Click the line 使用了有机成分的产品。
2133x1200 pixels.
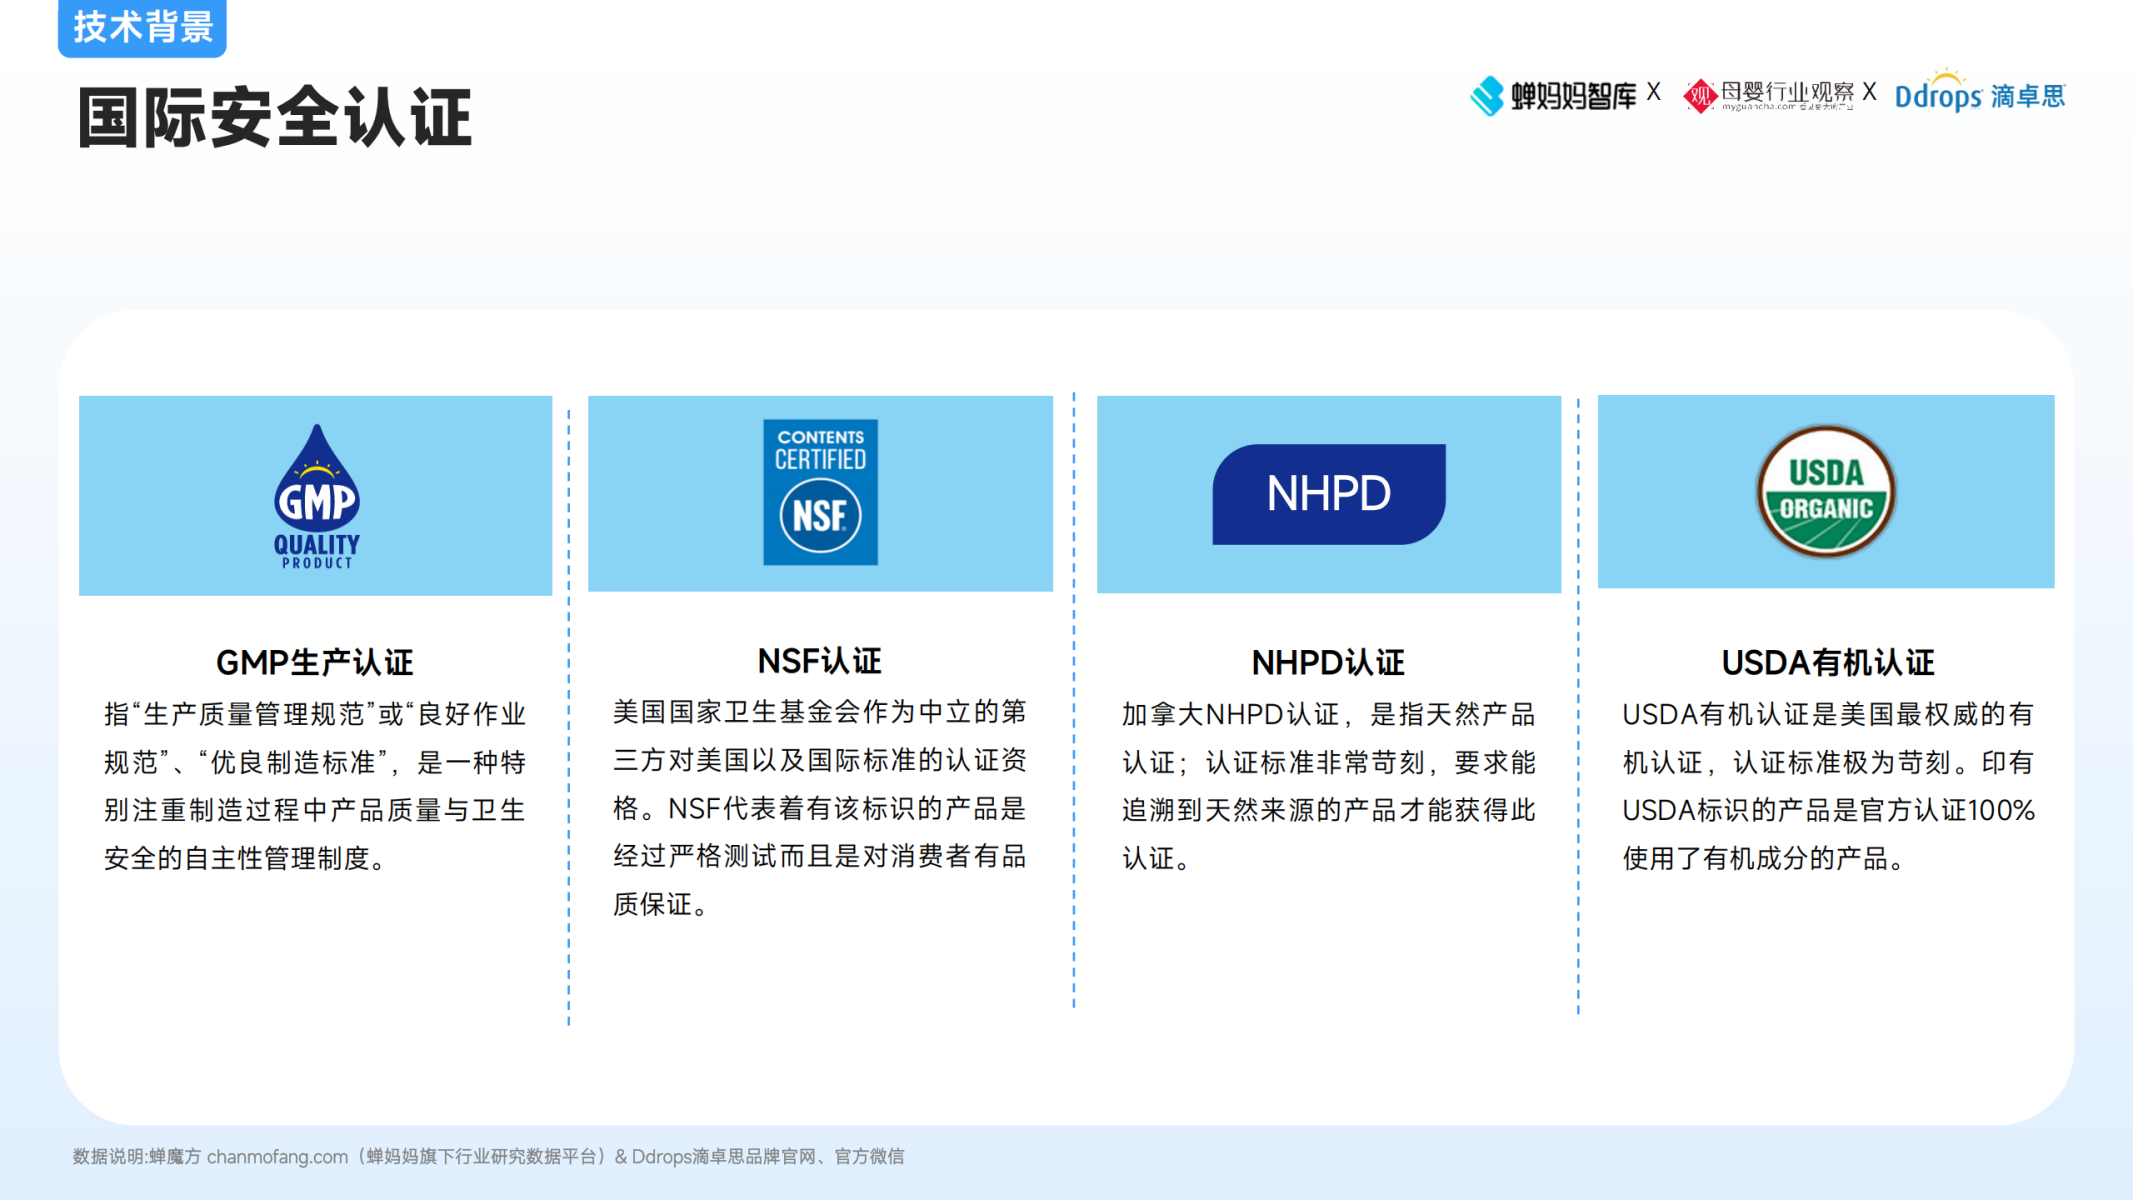click(x=1764, y=858)
